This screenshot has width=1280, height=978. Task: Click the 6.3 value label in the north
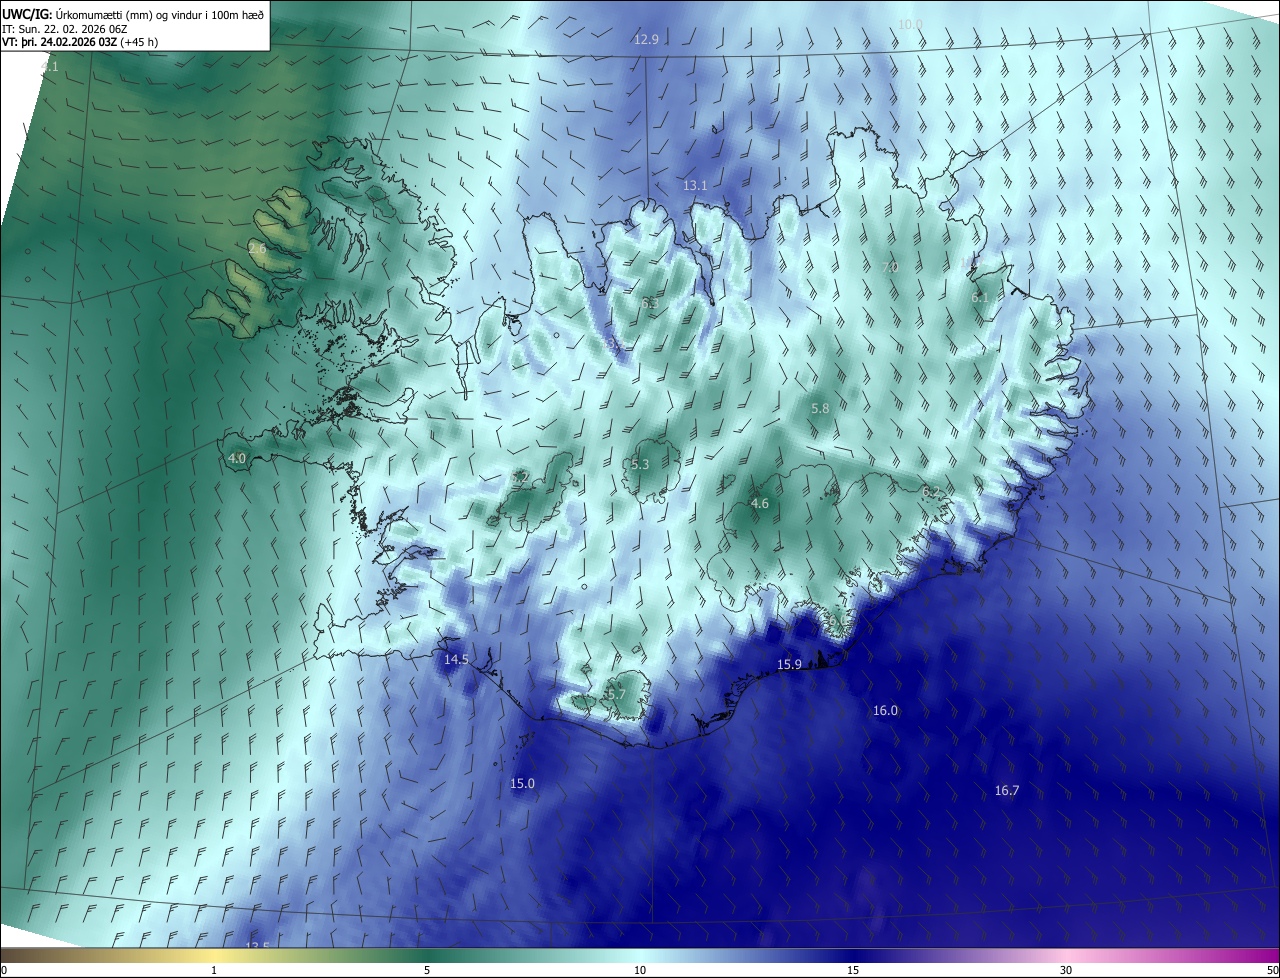point(651,303)
